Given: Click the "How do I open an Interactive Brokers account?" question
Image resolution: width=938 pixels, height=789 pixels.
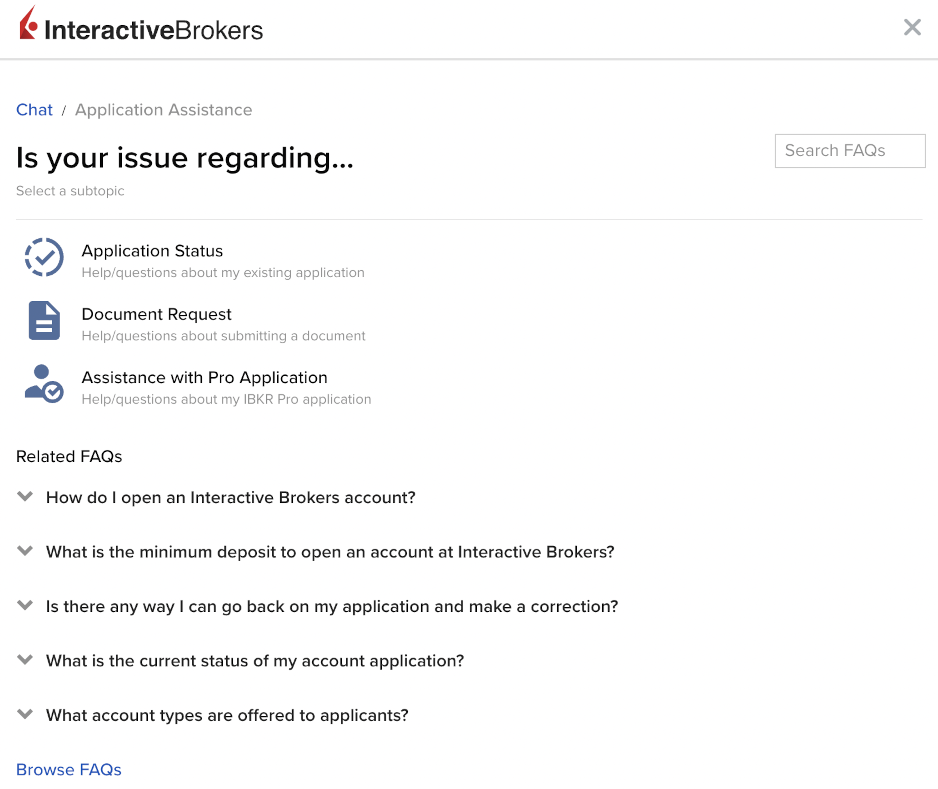Looking at the screenshot, I should [x=230, y=497].
